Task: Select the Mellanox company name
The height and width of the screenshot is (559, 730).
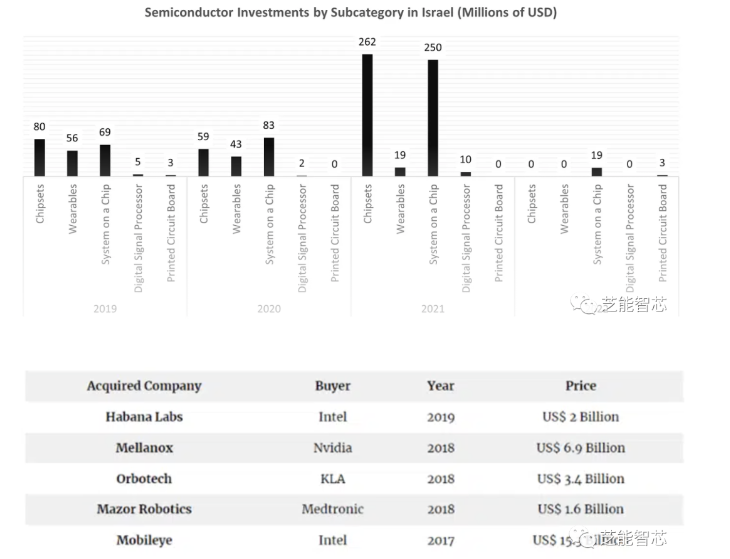Action: click(x=144, y=448)
